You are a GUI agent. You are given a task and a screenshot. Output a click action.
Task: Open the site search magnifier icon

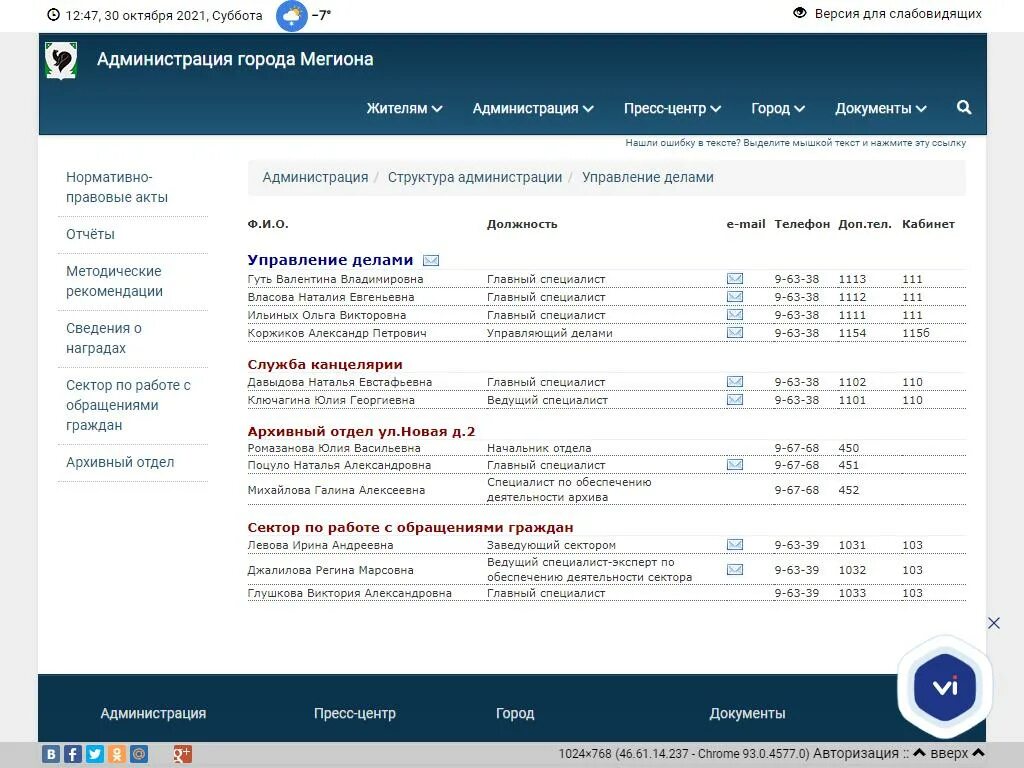point(964,108)
